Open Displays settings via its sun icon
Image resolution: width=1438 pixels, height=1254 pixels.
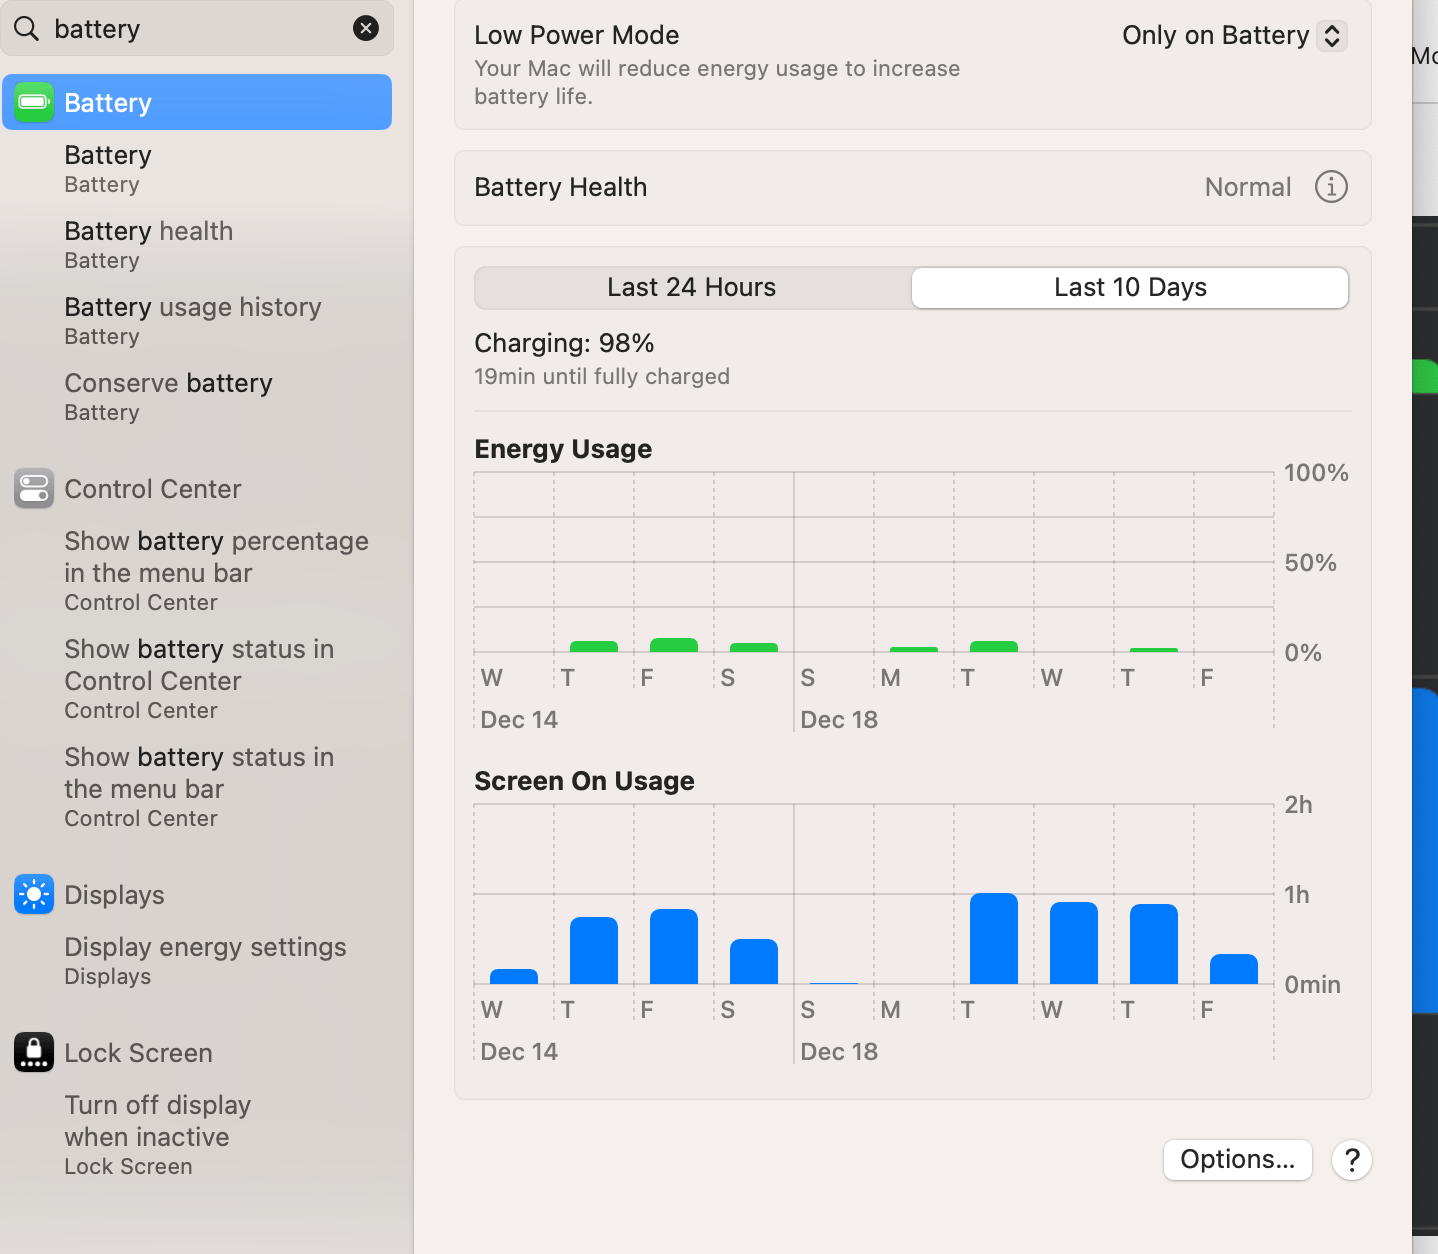coord(33,894)
